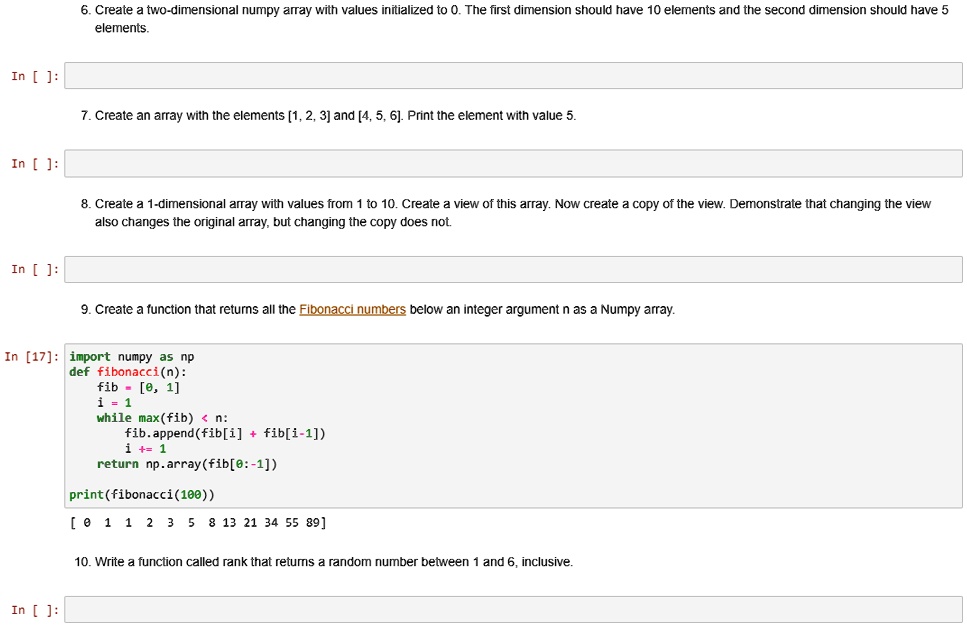Click the 'i = 1' code line
Screen dimensions: 967x627
114,403
